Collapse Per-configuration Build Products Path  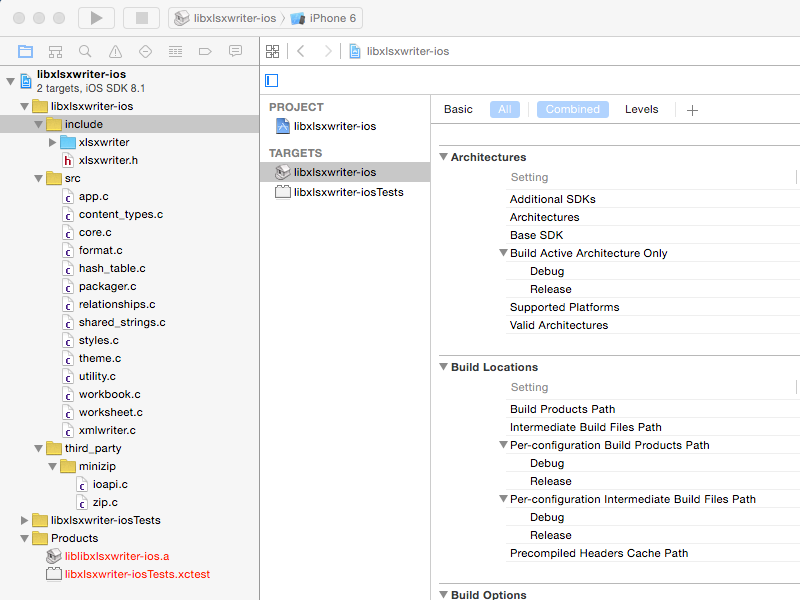click(504, 444)
